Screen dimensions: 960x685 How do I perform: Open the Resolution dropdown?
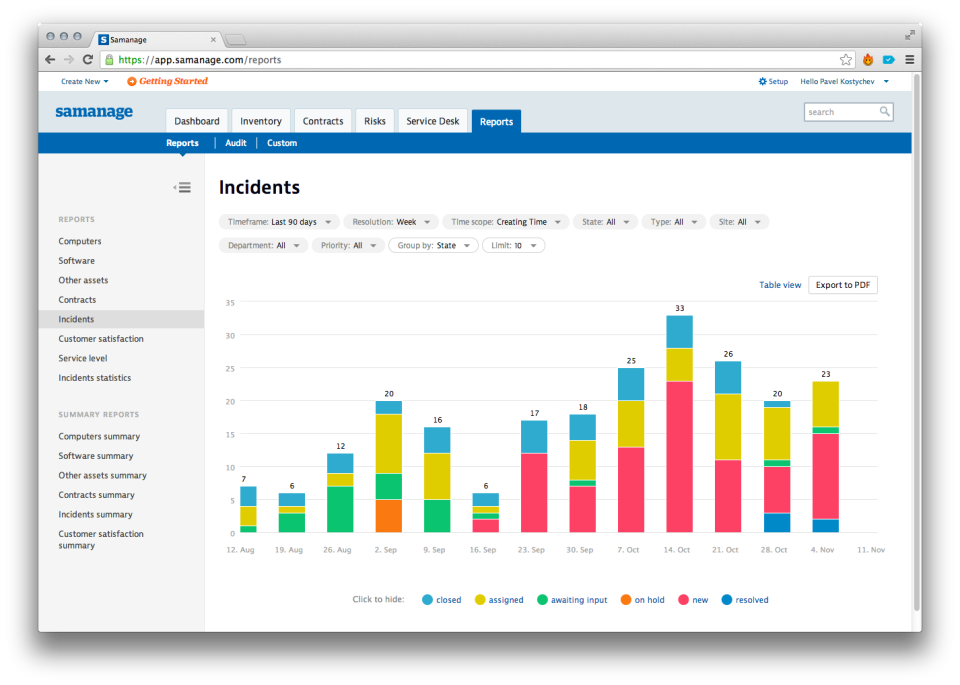pyautogui.click(x=390, y=221)
